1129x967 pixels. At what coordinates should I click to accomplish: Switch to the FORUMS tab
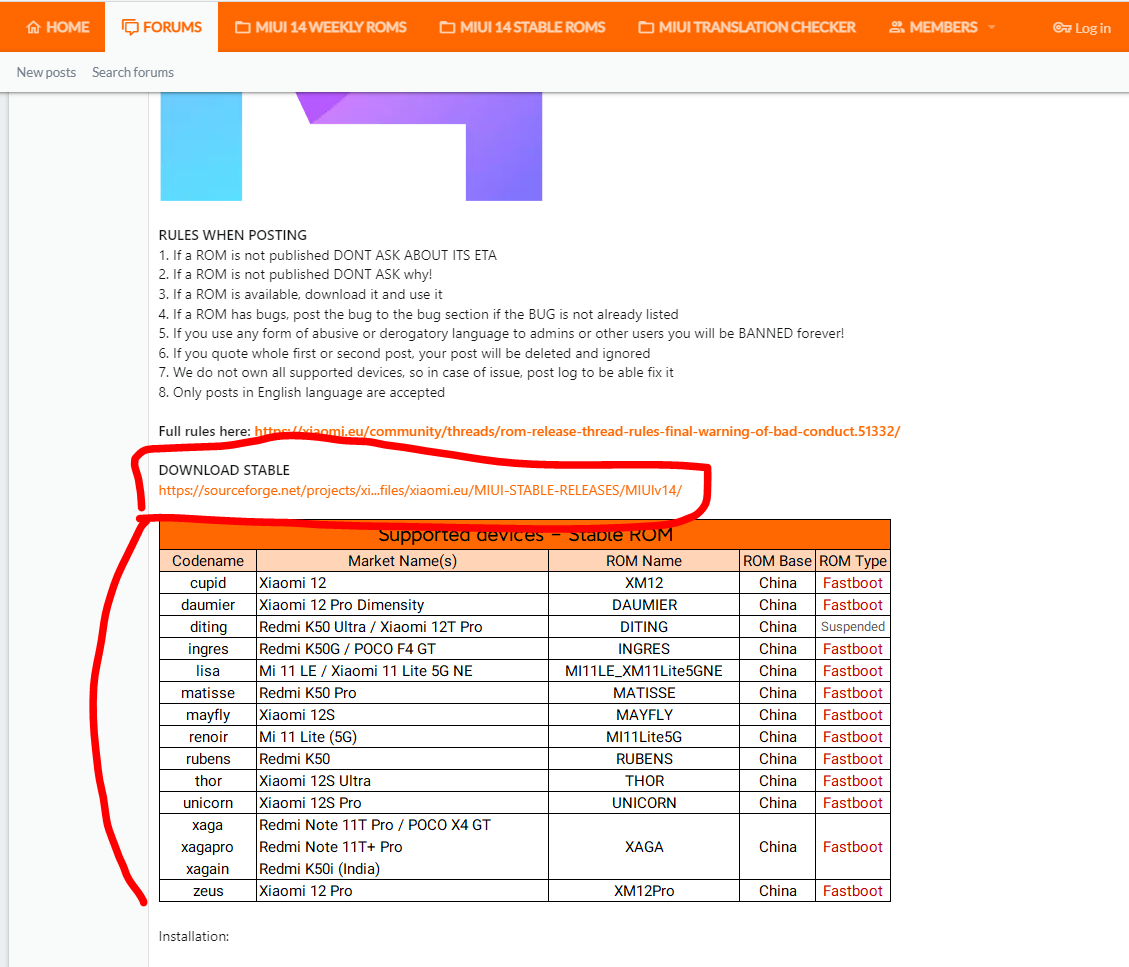pyautogui.click(x=161, y=27)
